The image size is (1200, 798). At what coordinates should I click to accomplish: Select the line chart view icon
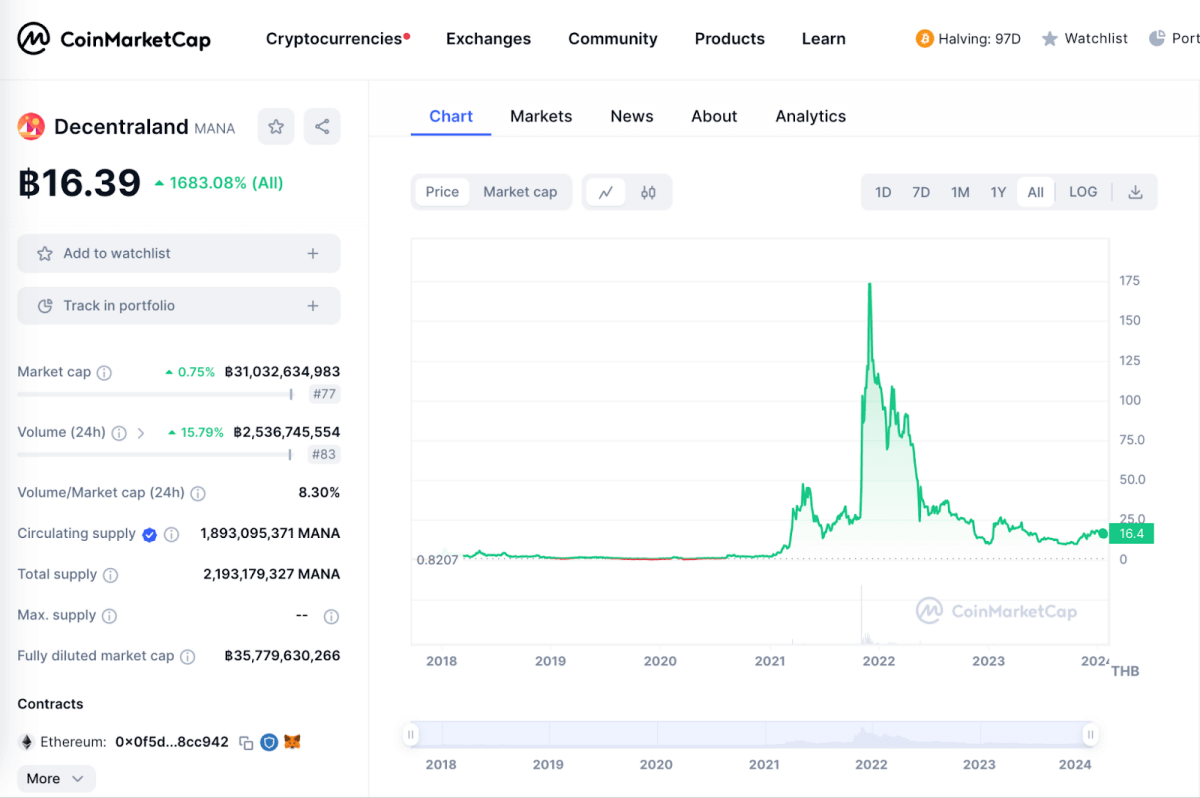[x=605, y=192]
